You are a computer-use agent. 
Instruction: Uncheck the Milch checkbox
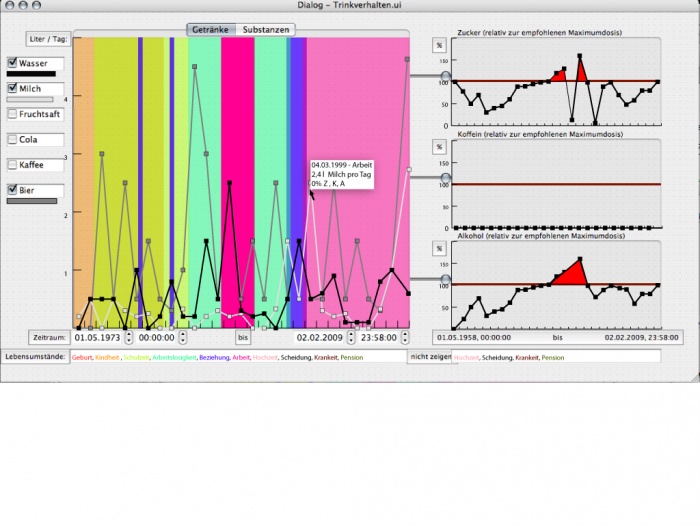click(x=13, y=89)
